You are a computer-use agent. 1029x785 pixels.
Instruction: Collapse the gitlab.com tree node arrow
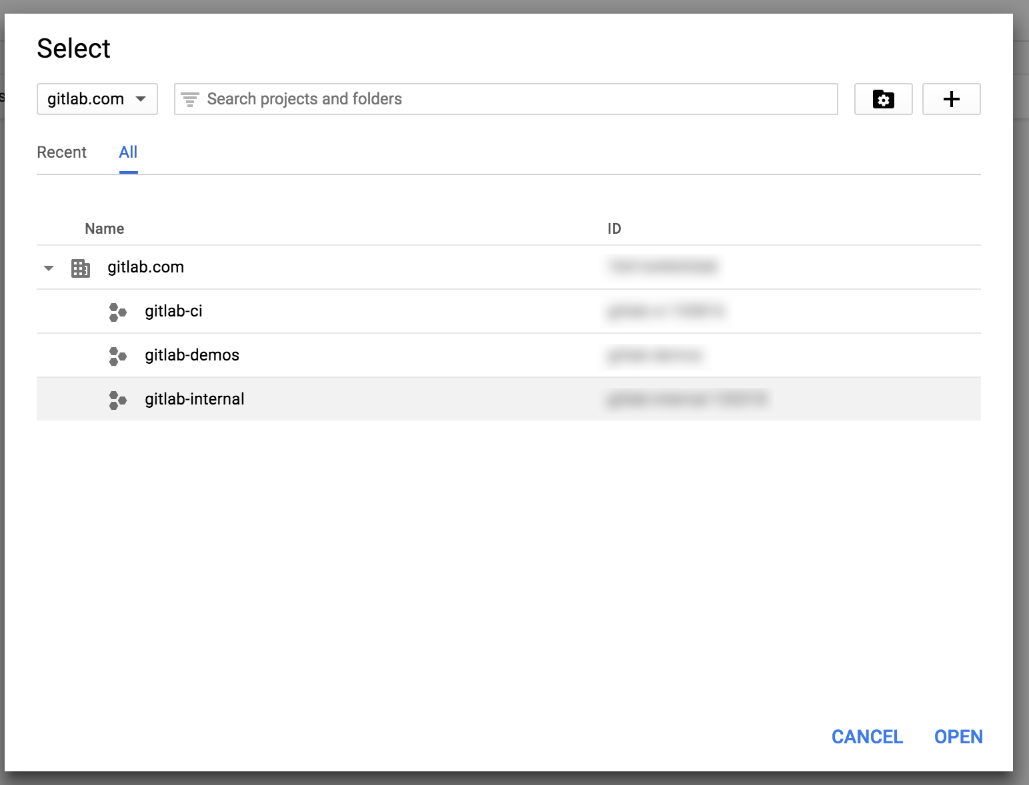[49, 268]
